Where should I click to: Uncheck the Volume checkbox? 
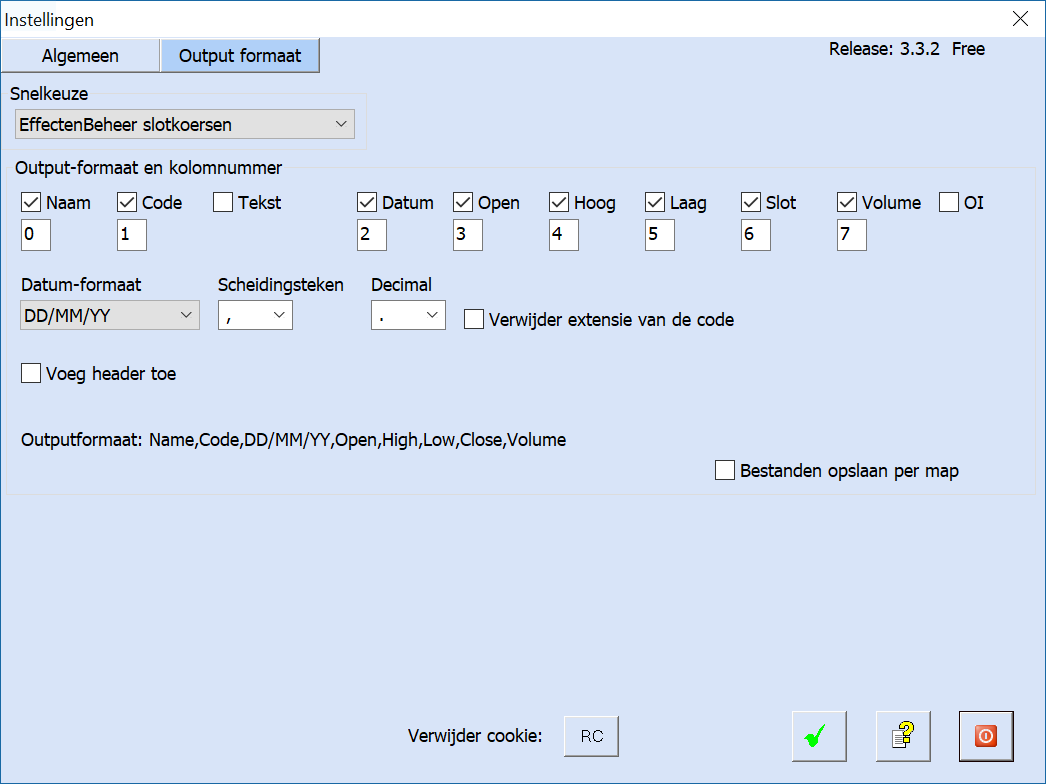(847, 203)
